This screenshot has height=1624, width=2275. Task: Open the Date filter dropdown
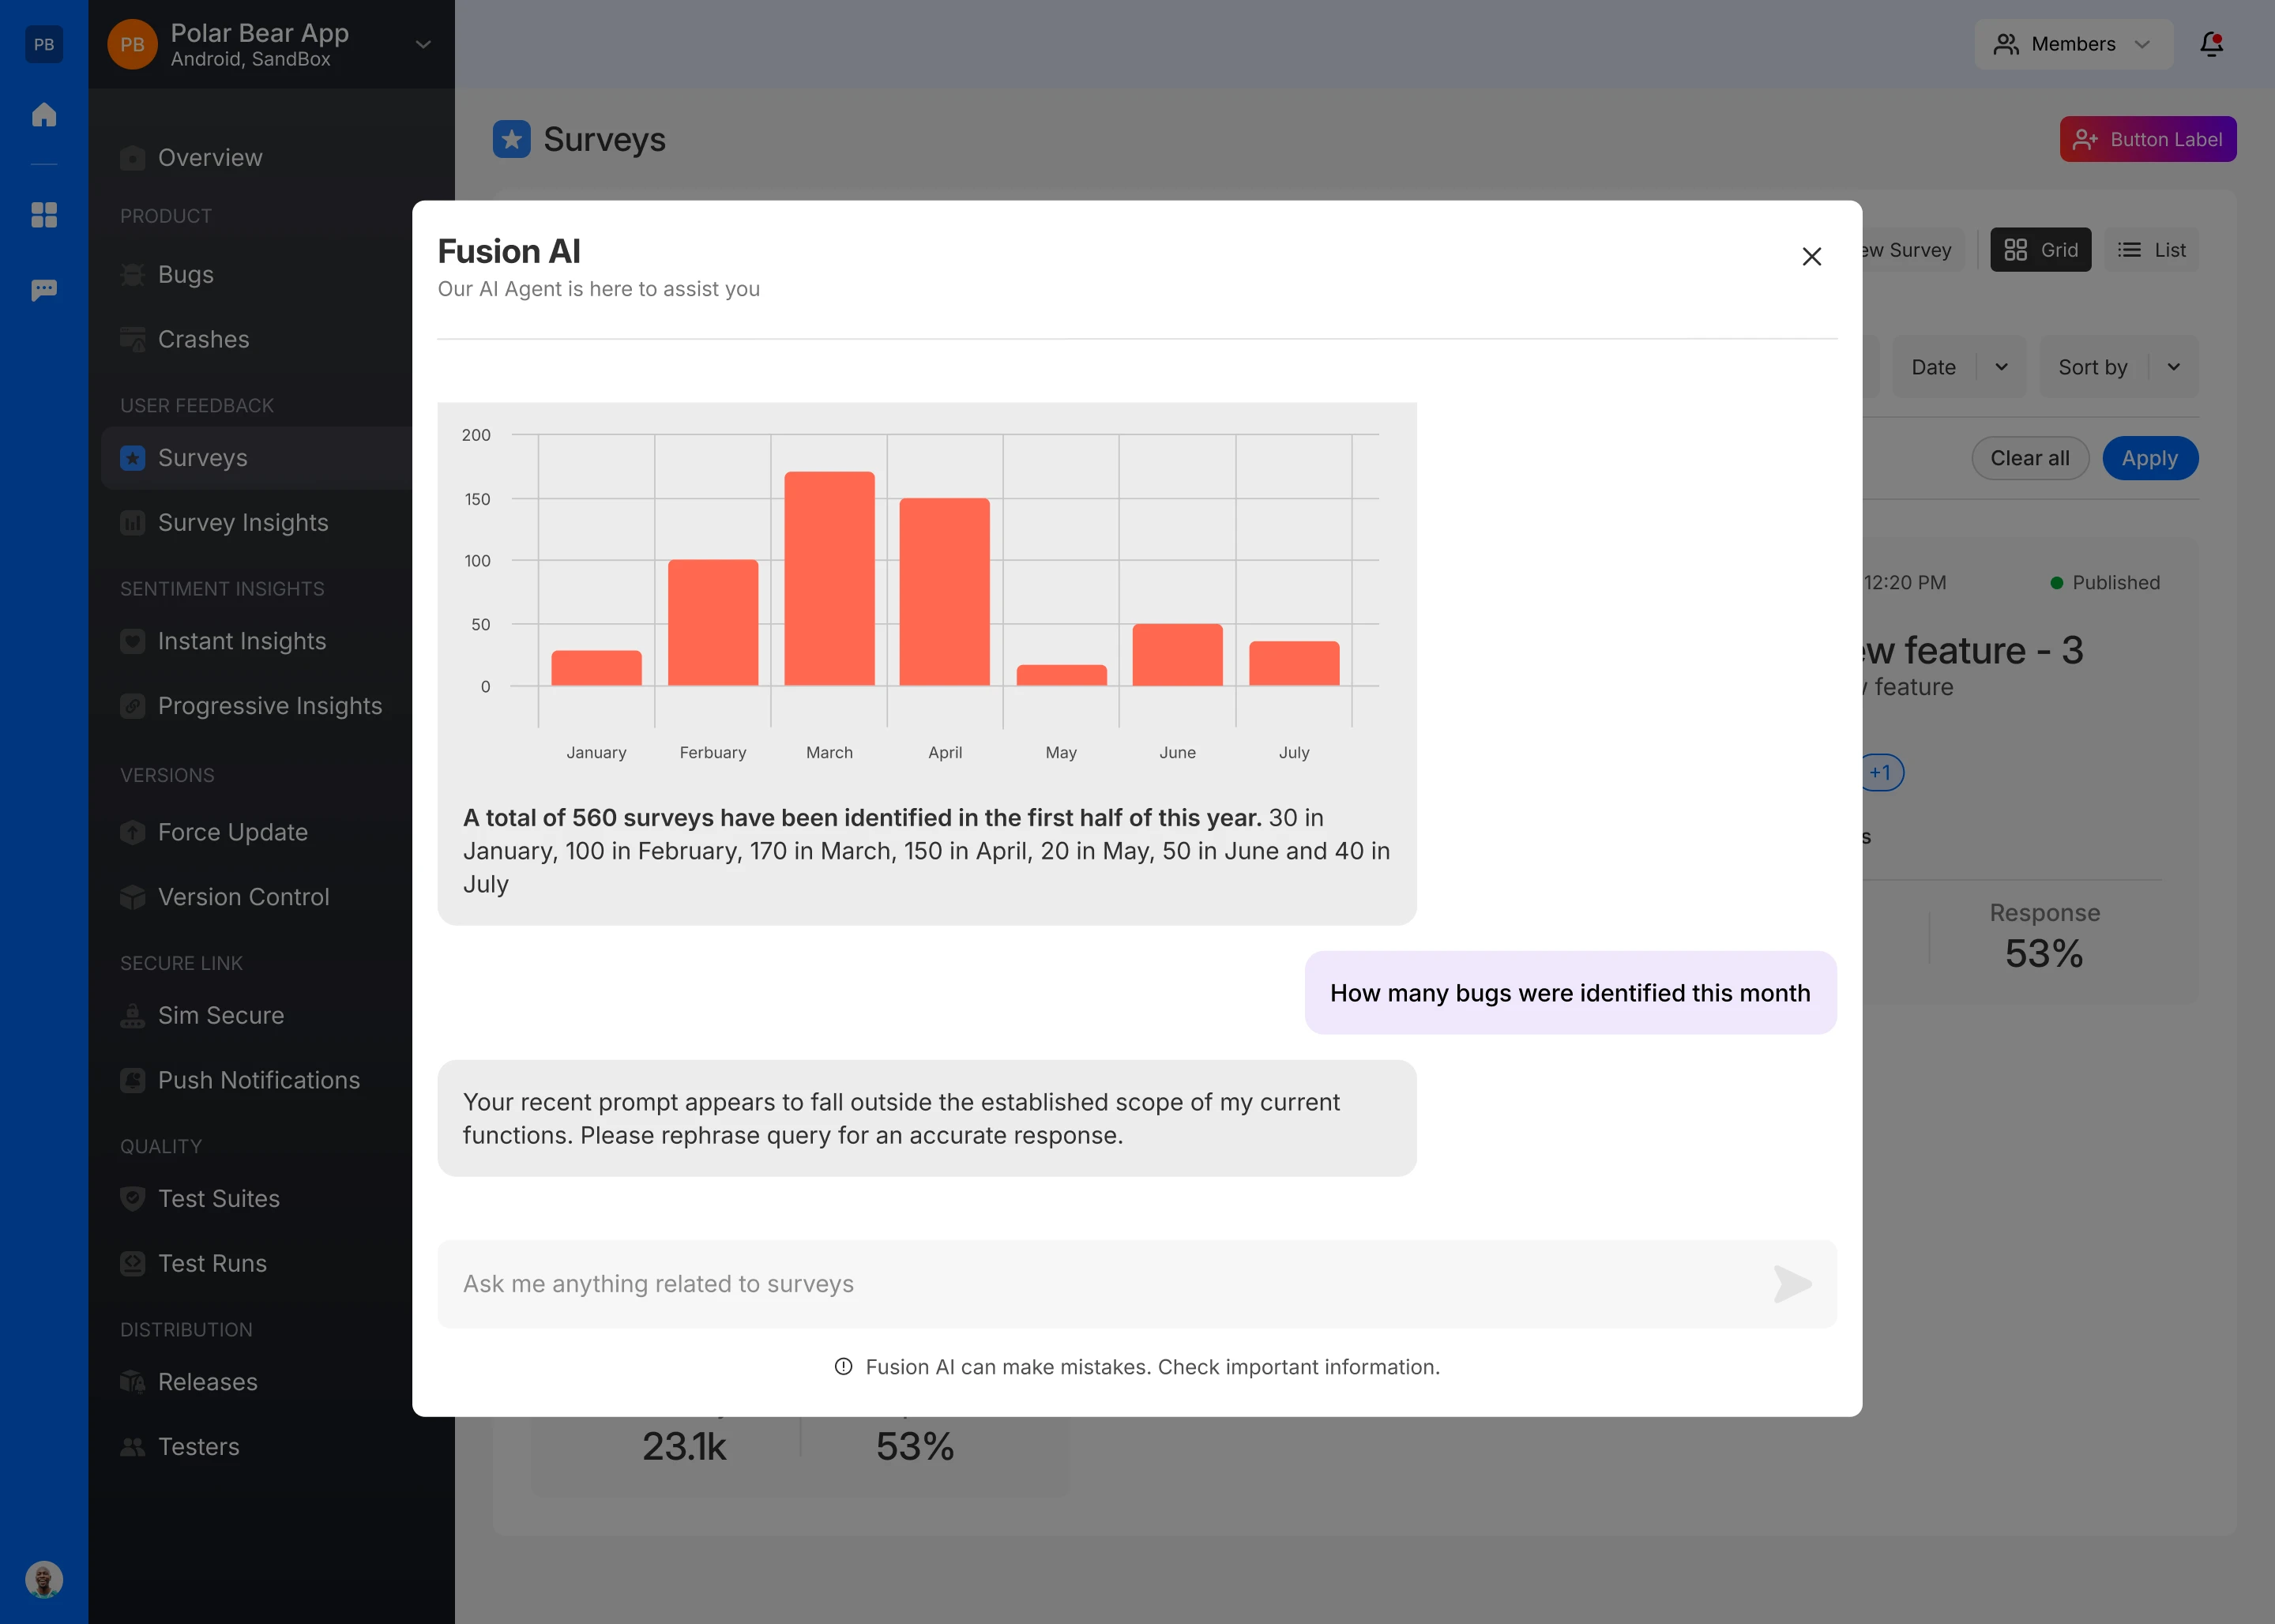click(1958, 367)
